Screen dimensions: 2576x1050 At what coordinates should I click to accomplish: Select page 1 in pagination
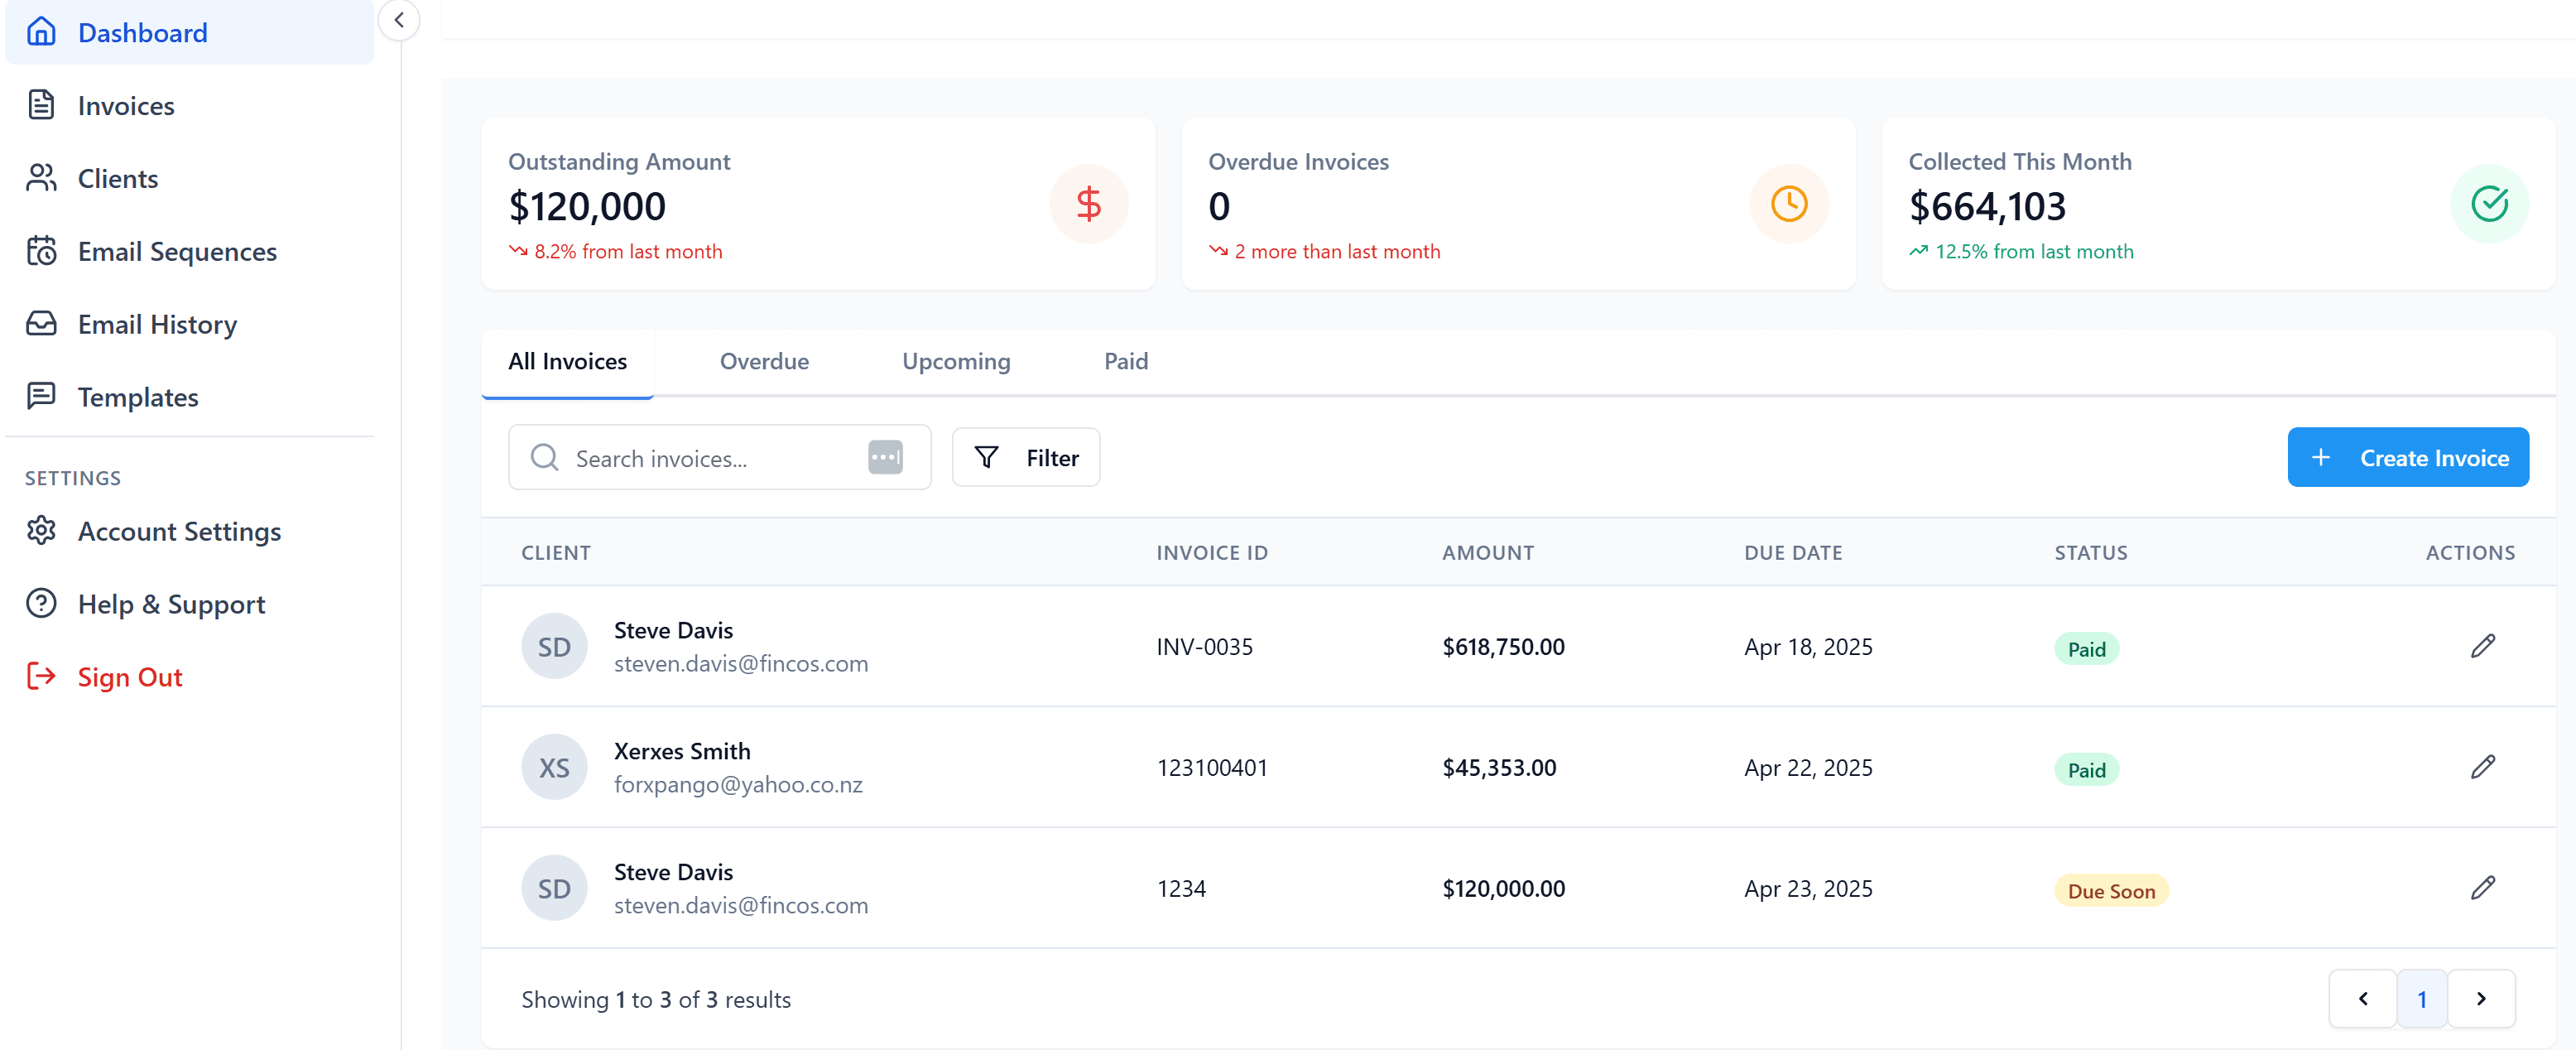coord(2421,998)
